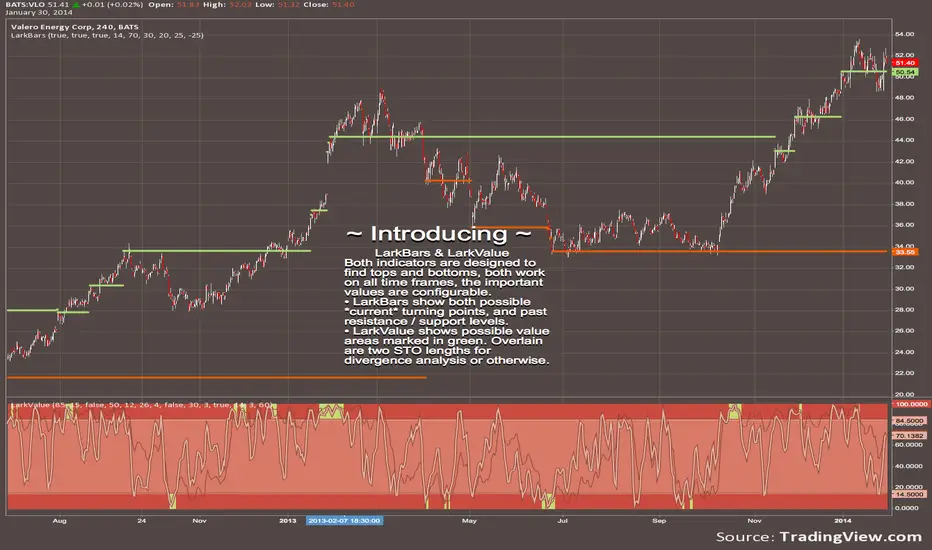This screenshot has width=932, height=550.
Task: Click the 70.1382 current indicator value label
Action: click(x=909, y=436)
